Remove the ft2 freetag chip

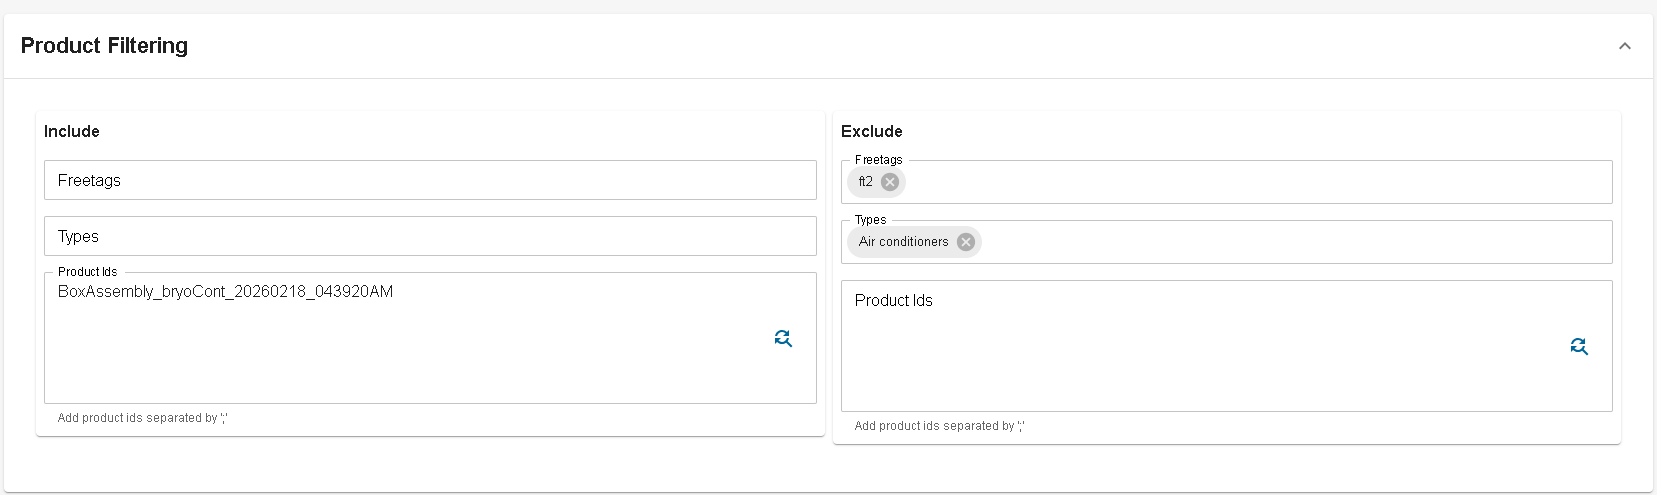point(890,182)
